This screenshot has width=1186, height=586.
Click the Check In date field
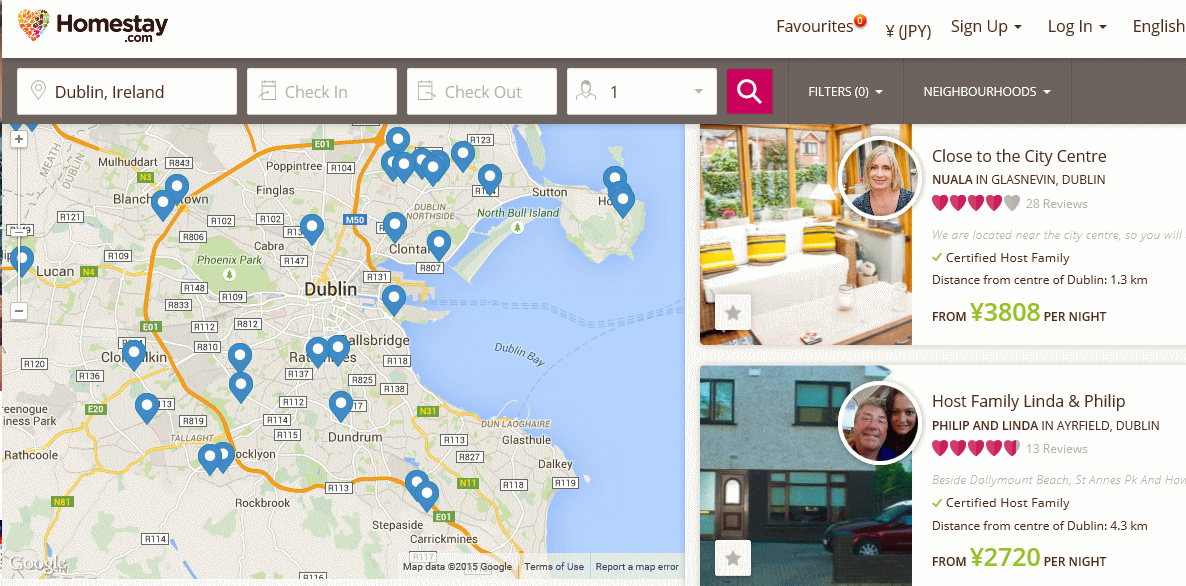(321, 91)
